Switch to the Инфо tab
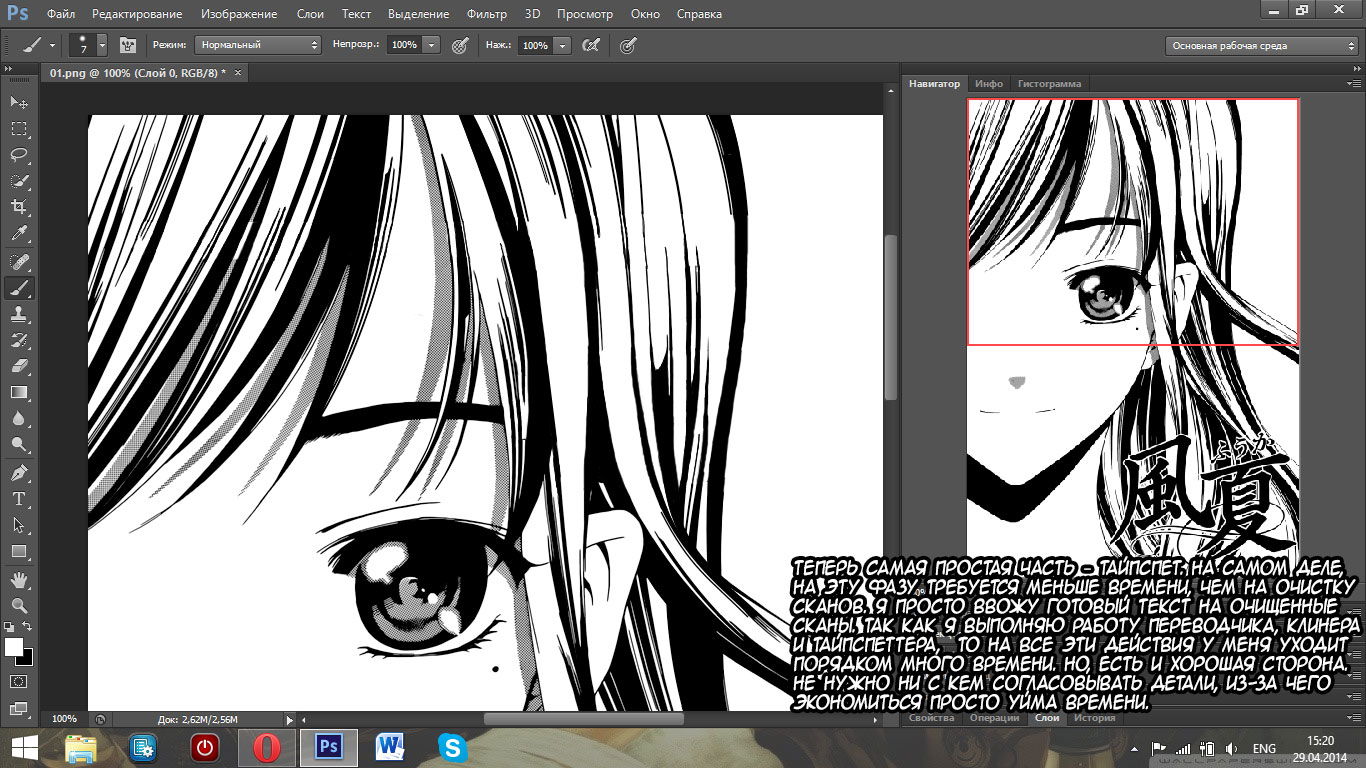The image size is (1366, 768). (x=989, y=84)
